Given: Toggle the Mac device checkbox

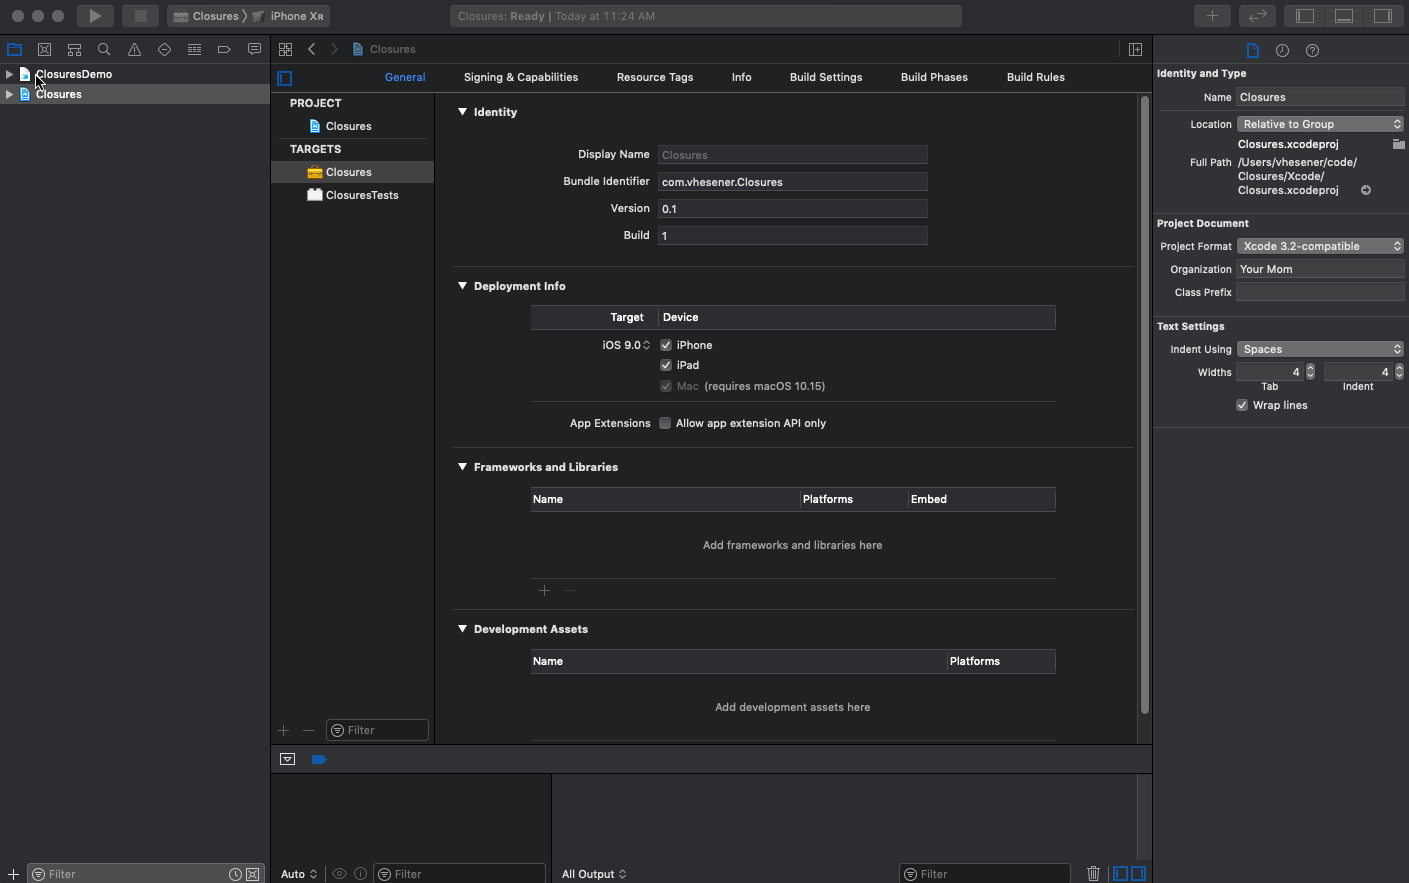Looking at the screenshot, I should [666, 386].
